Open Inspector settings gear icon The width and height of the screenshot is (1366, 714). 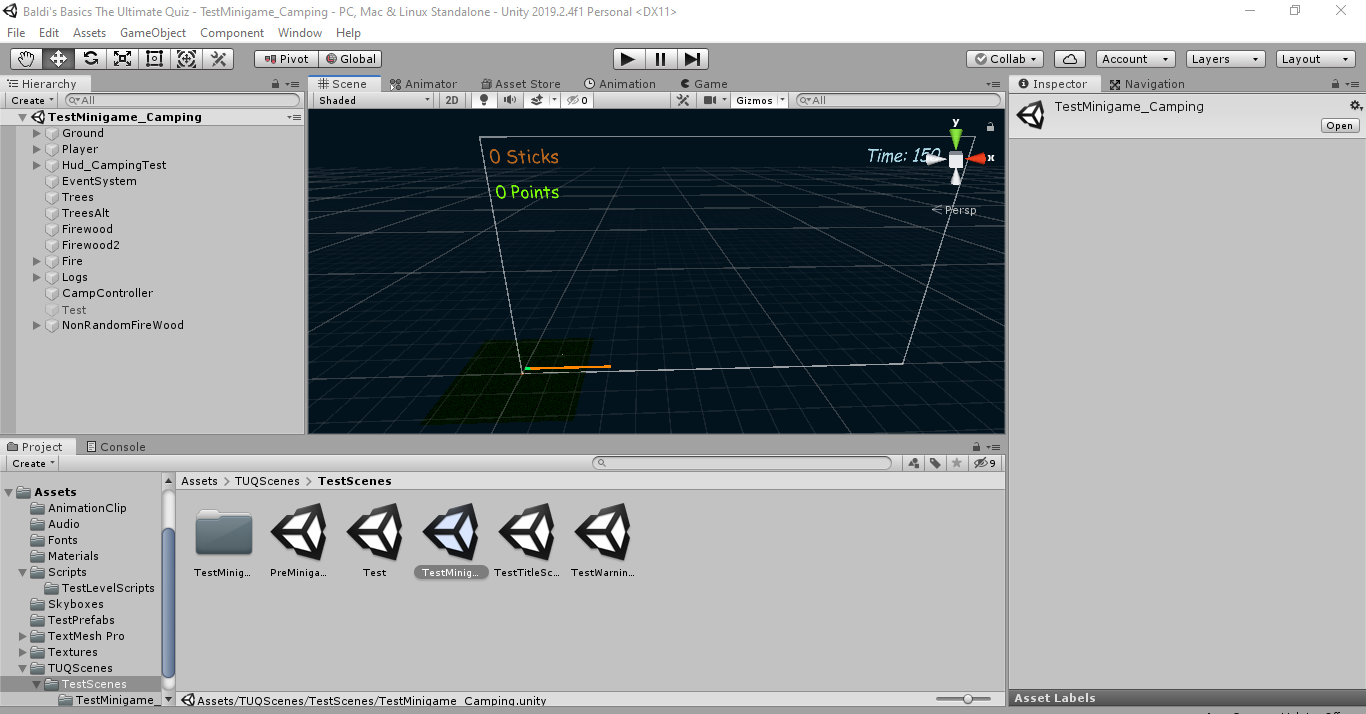tap(1356, 105)
